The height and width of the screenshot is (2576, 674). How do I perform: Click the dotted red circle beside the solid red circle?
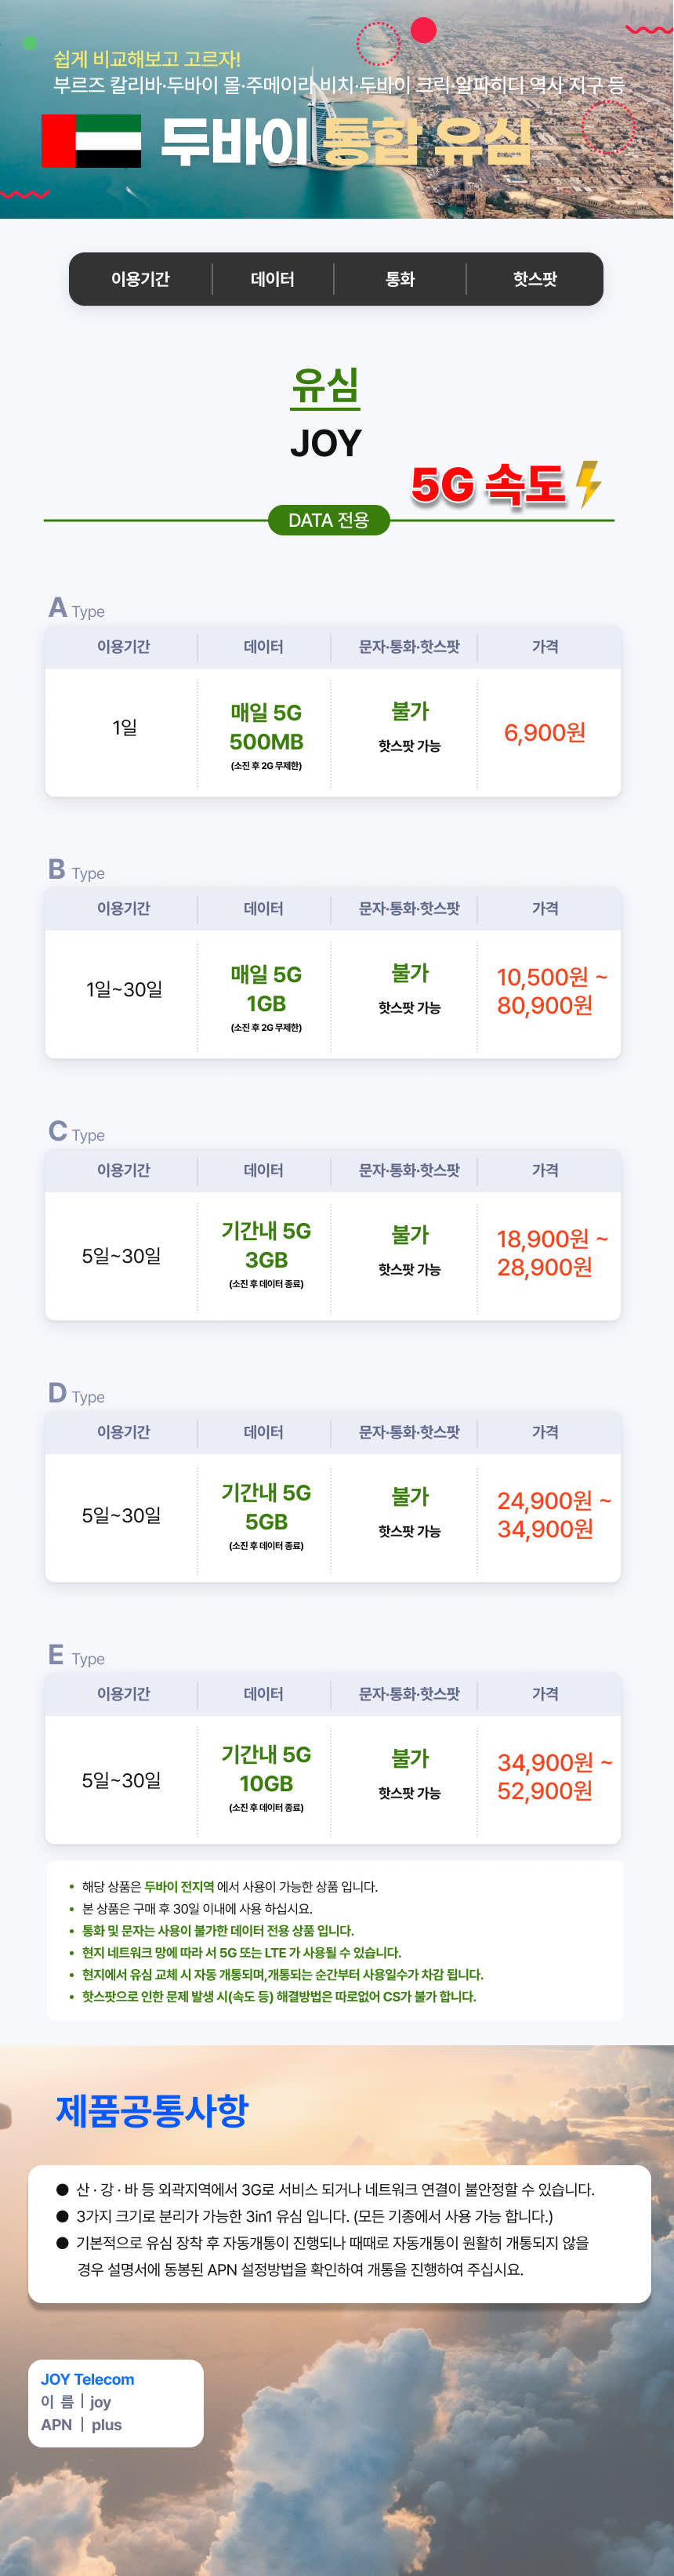point(378,43)
